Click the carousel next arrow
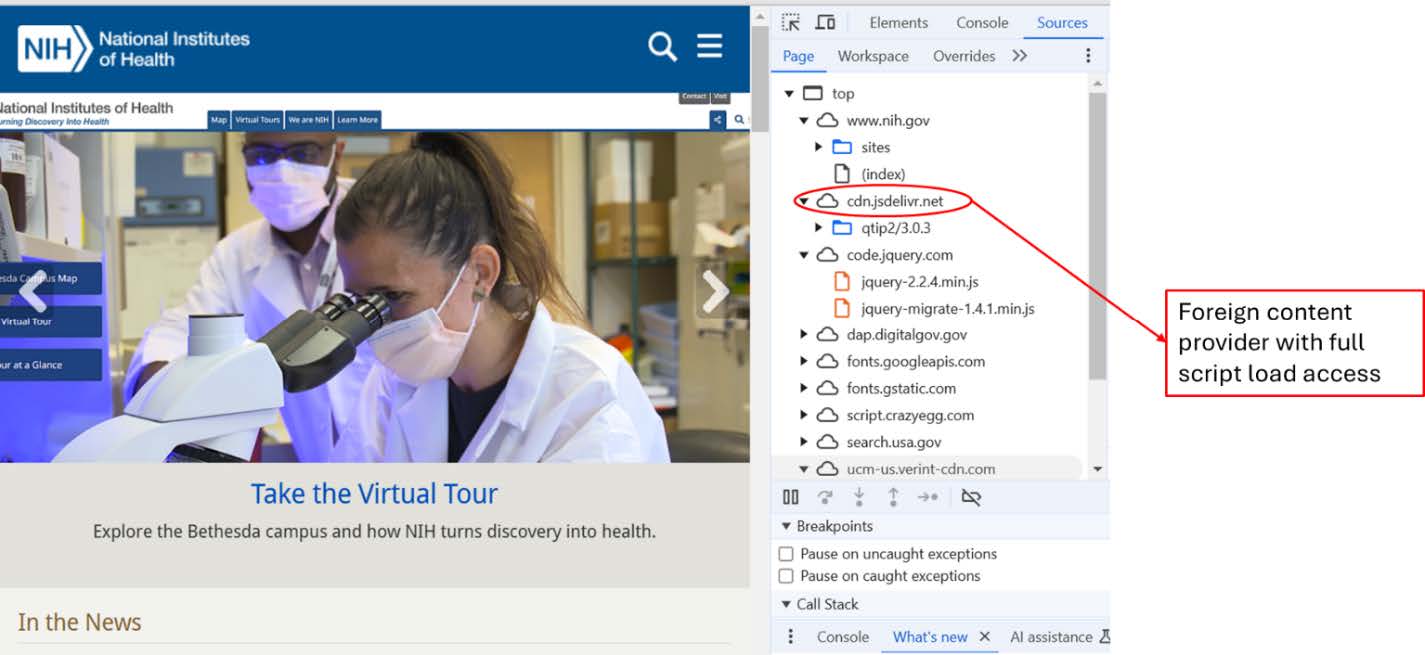 [x=715, y=292]
